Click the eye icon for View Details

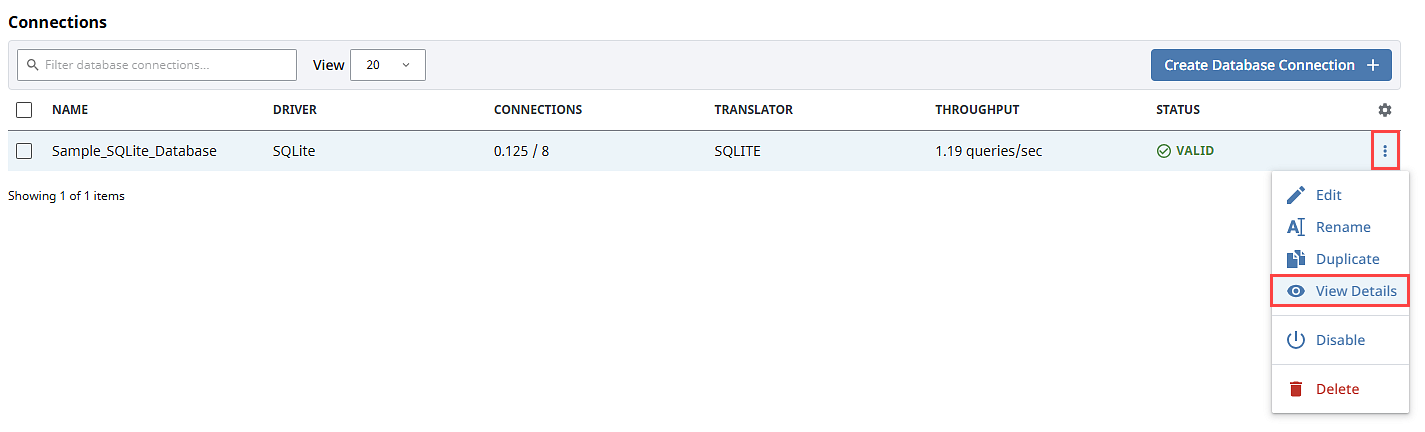[x=1296, y=291]
